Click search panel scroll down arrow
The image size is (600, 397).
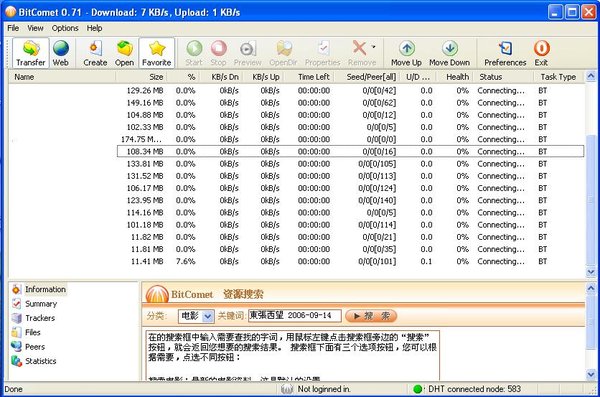point(591,374)
